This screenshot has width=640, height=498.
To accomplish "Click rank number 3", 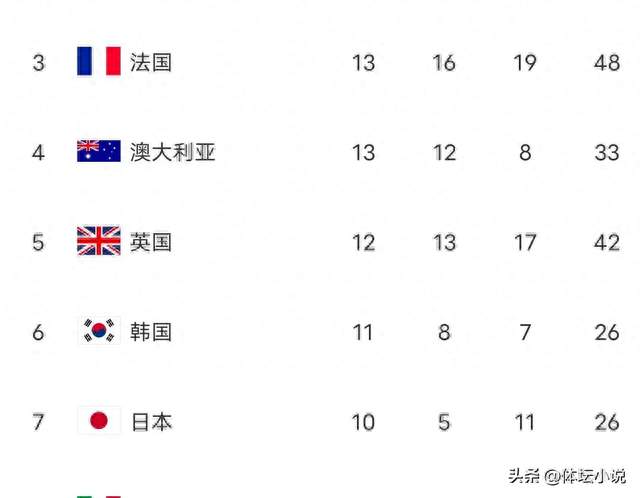I will (38, 63).
